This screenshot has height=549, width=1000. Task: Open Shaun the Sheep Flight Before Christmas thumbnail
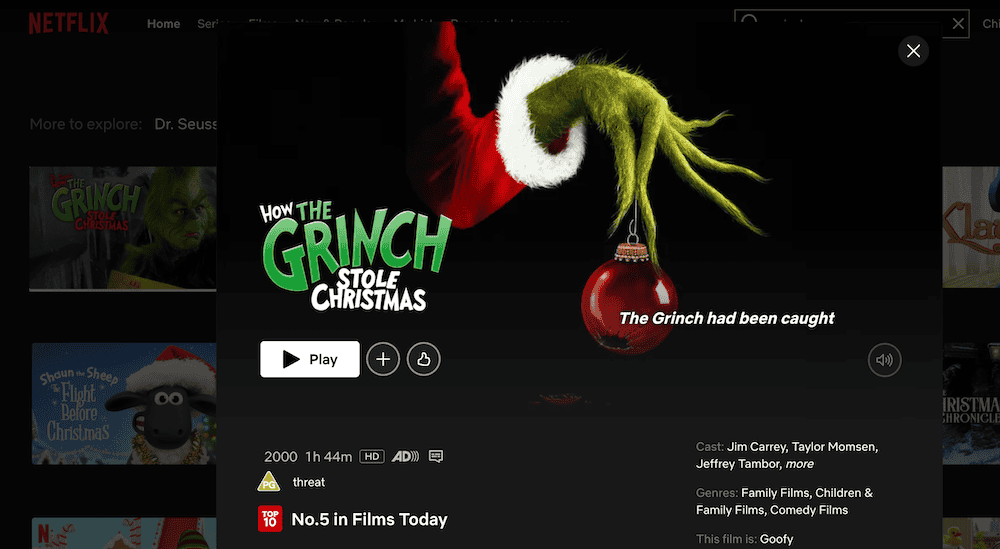[124, 404]
